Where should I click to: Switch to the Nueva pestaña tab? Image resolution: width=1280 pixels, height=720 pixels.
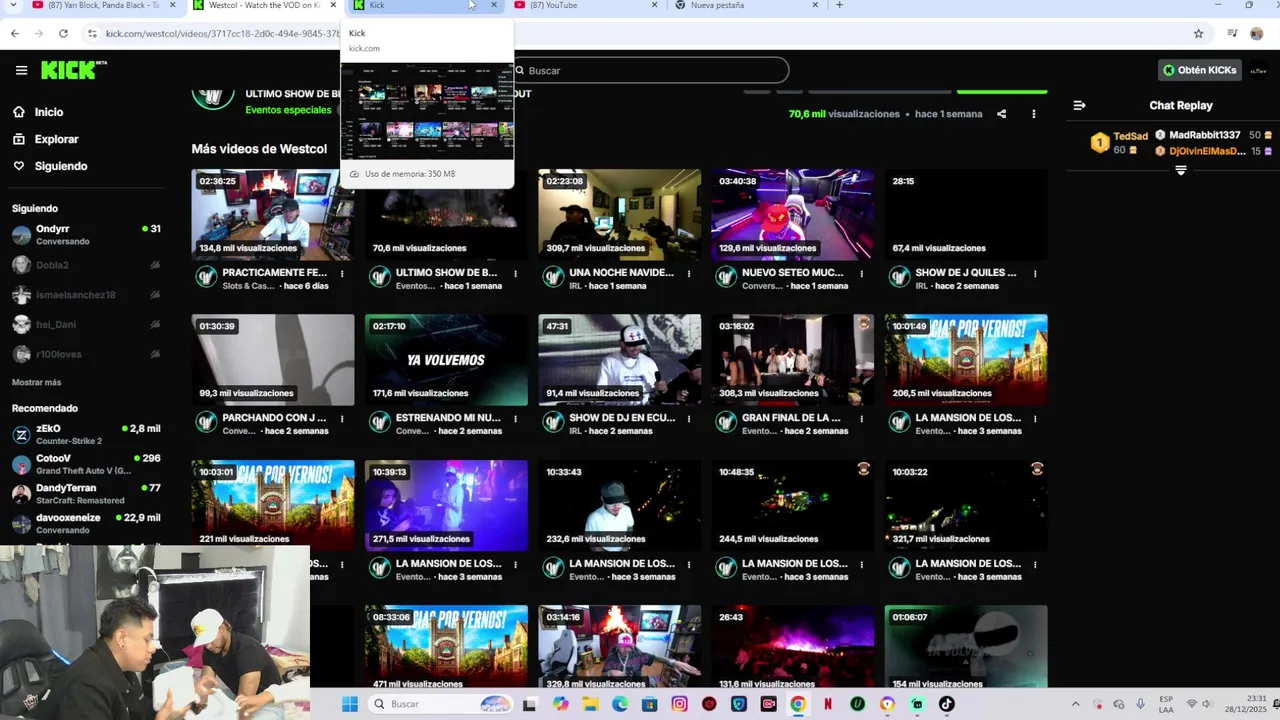pos(746,5)
